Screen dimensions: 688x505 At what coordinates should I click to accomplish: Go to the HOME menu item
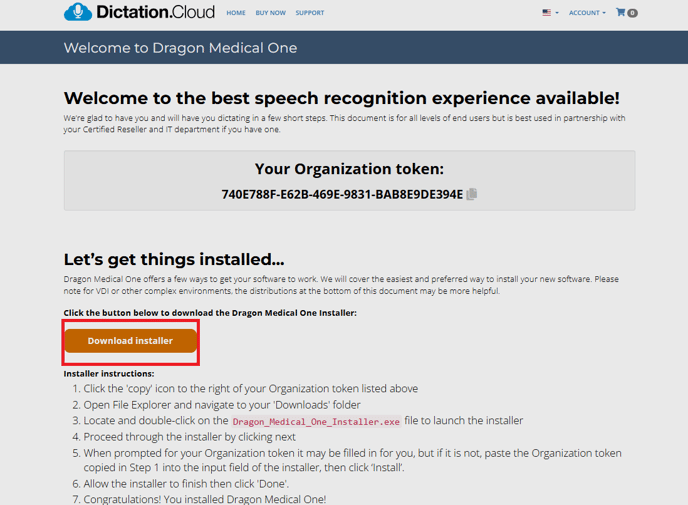point(236,13)
